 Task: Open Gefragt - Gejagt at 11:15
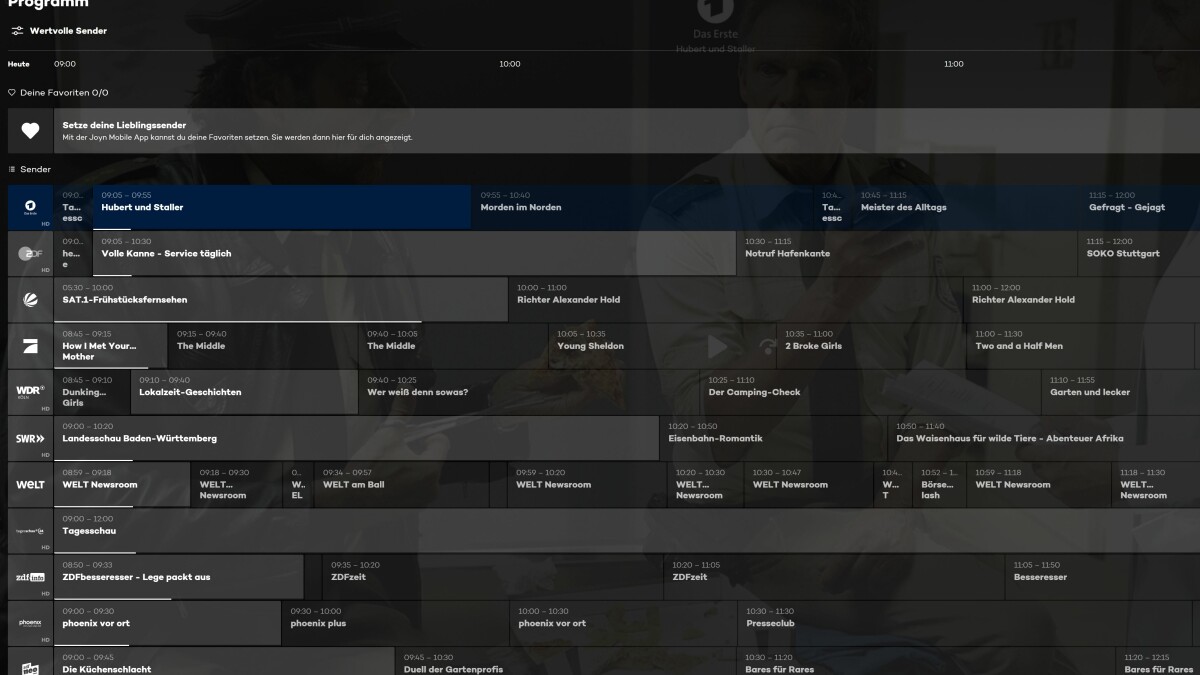click(1140, 207)
